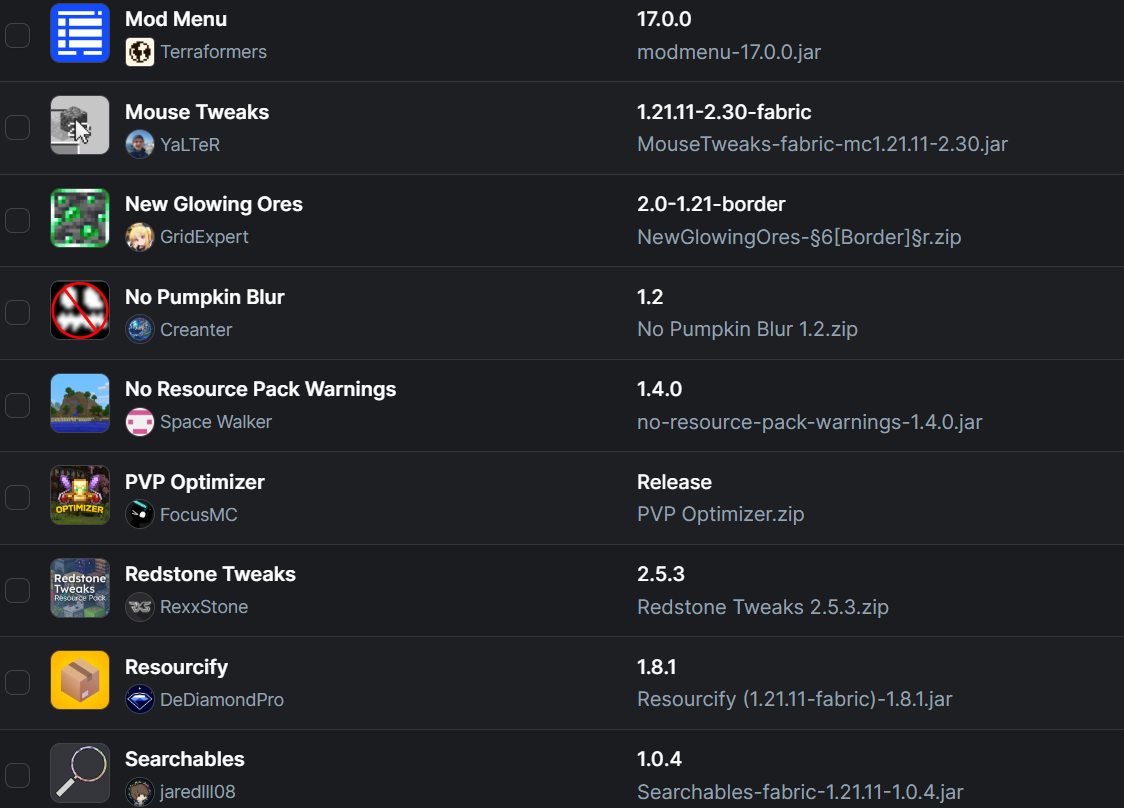Click the No Pumpkin Blur crossed-out icon

[x=80, y=310]
